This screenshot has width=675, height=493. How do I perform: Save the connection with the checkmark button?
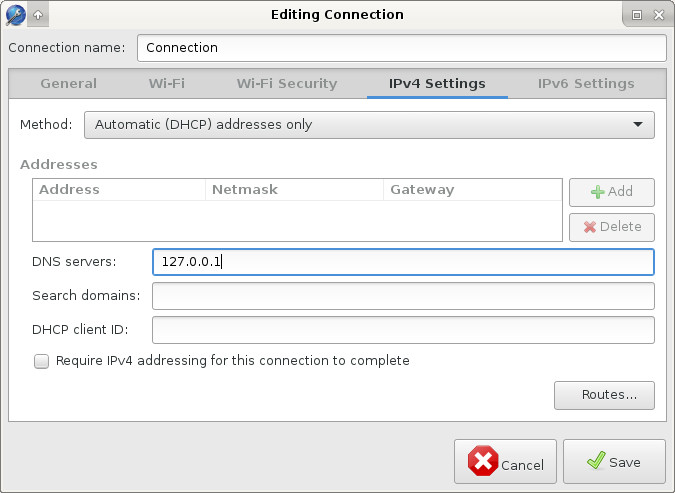point(613,462)
